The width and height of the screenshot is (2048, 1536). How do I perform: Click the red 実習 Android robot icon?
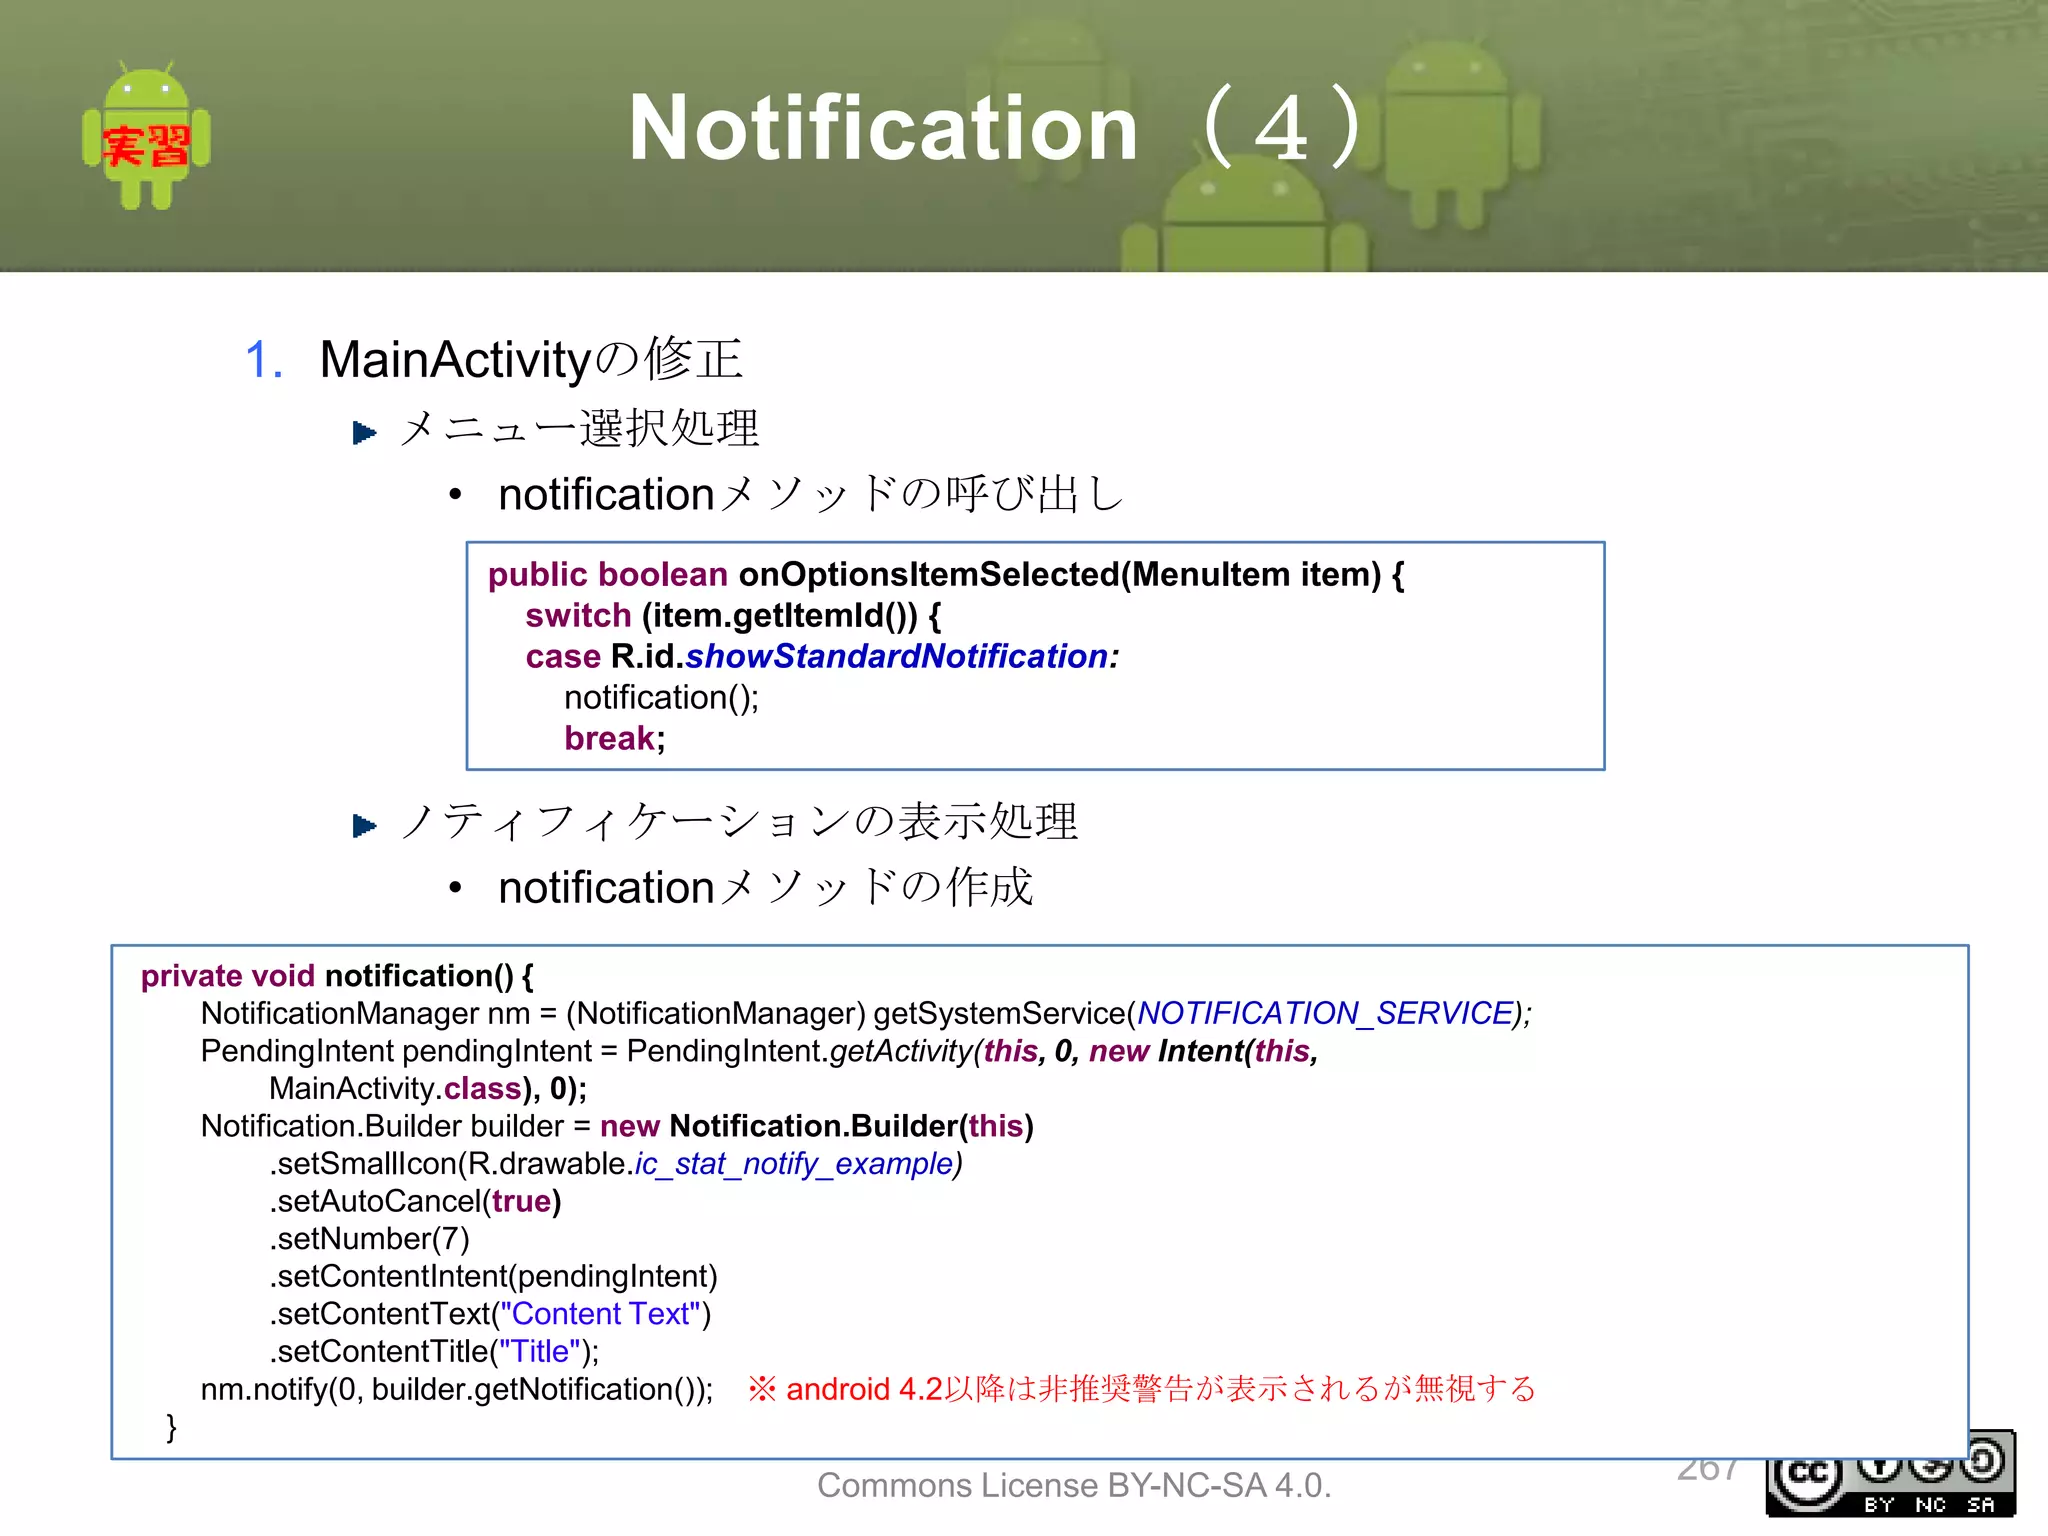click(146, 136)
